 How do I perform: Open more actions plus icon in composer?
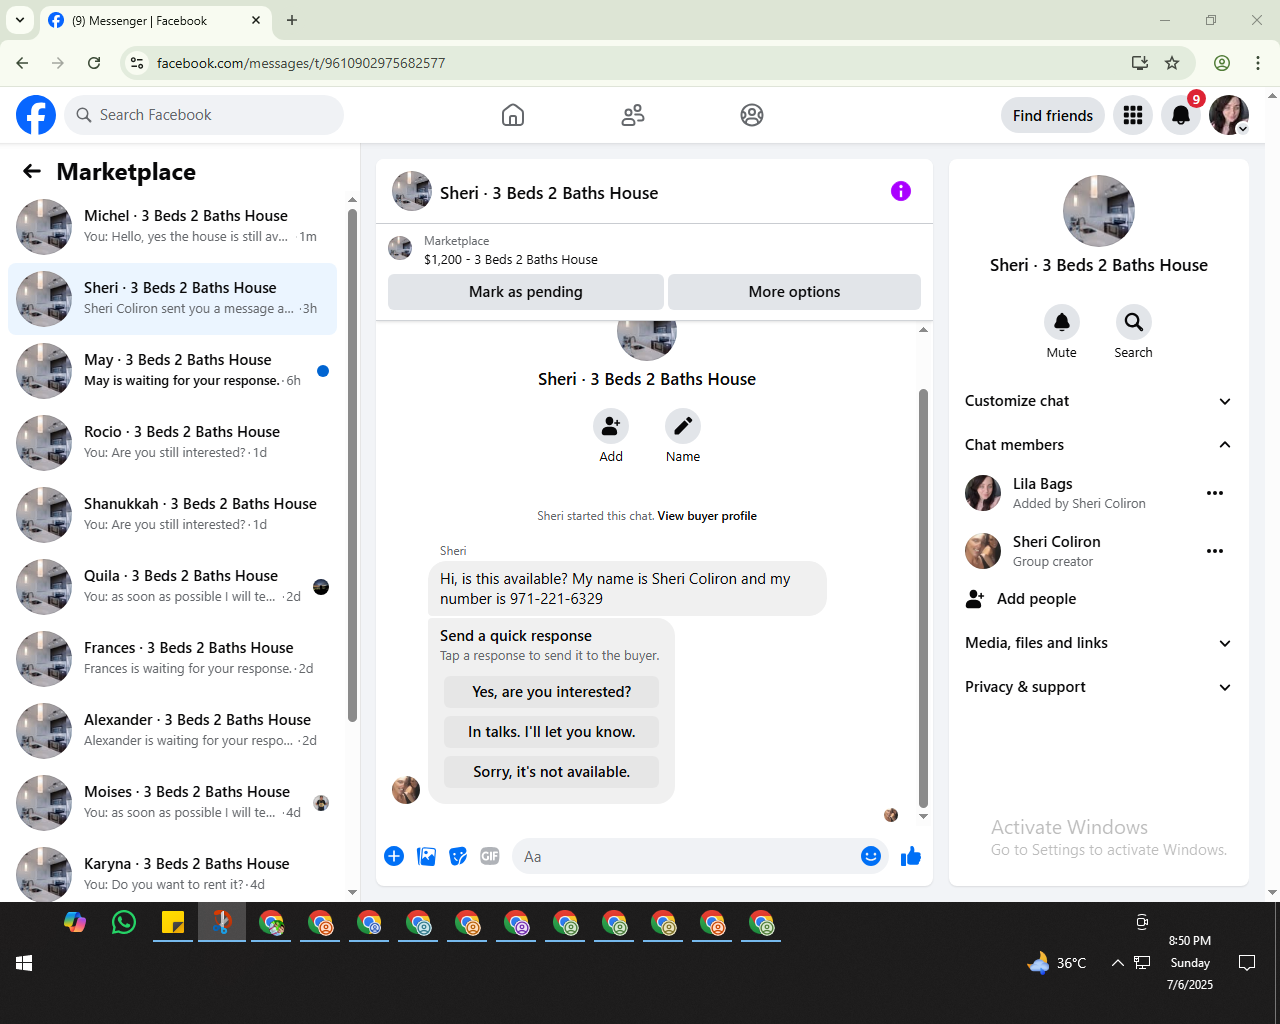click(x=394, y=856)
